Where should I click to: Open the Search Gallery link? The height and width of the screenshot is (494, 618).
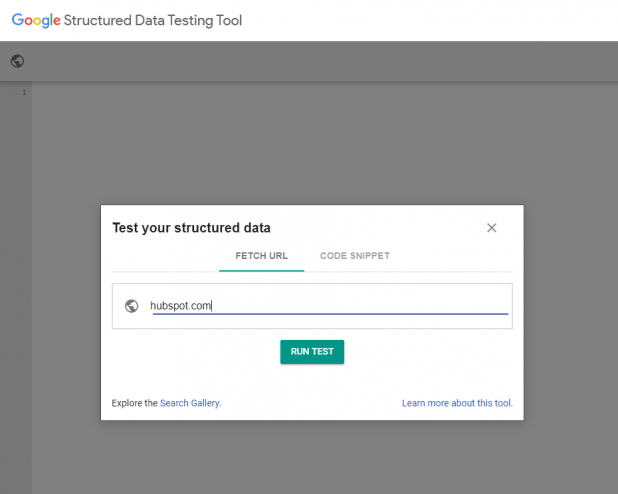click(190, 403)
